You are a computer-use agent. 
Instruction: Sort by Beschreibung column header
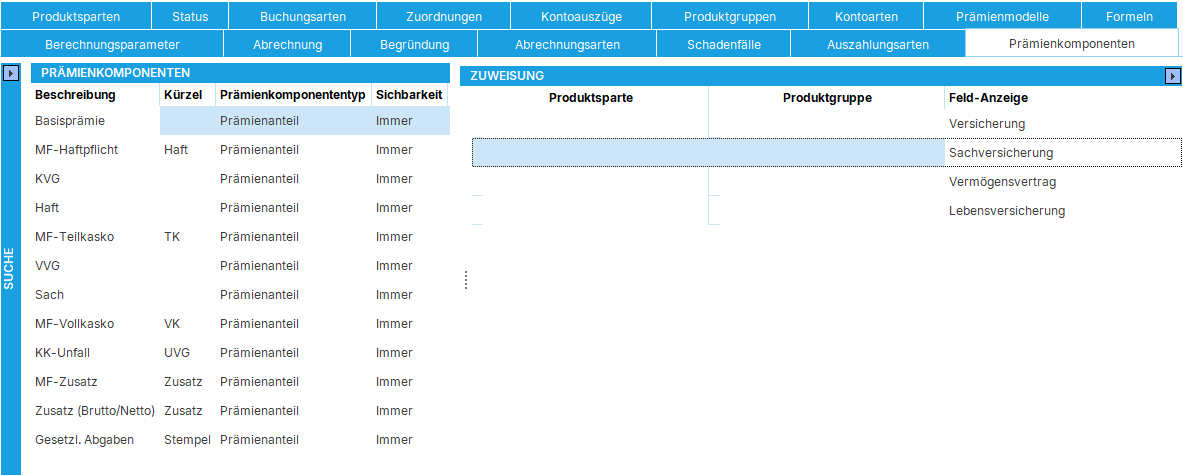[x=76, y=95]
